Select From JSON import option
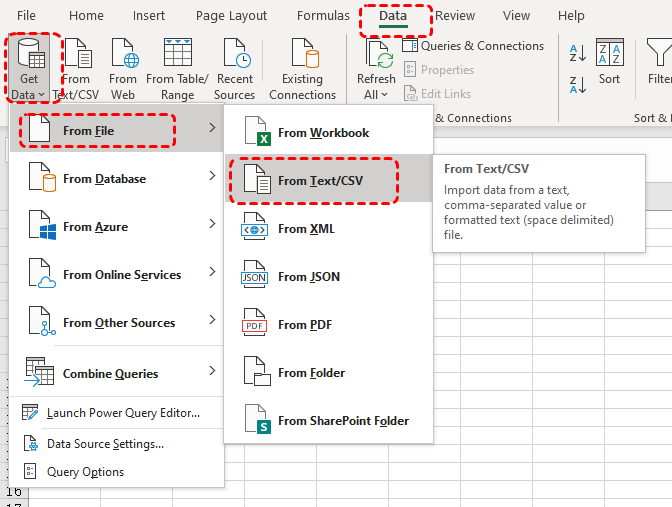The width and height of the screenshot is (672, 507). coord(309,277)
